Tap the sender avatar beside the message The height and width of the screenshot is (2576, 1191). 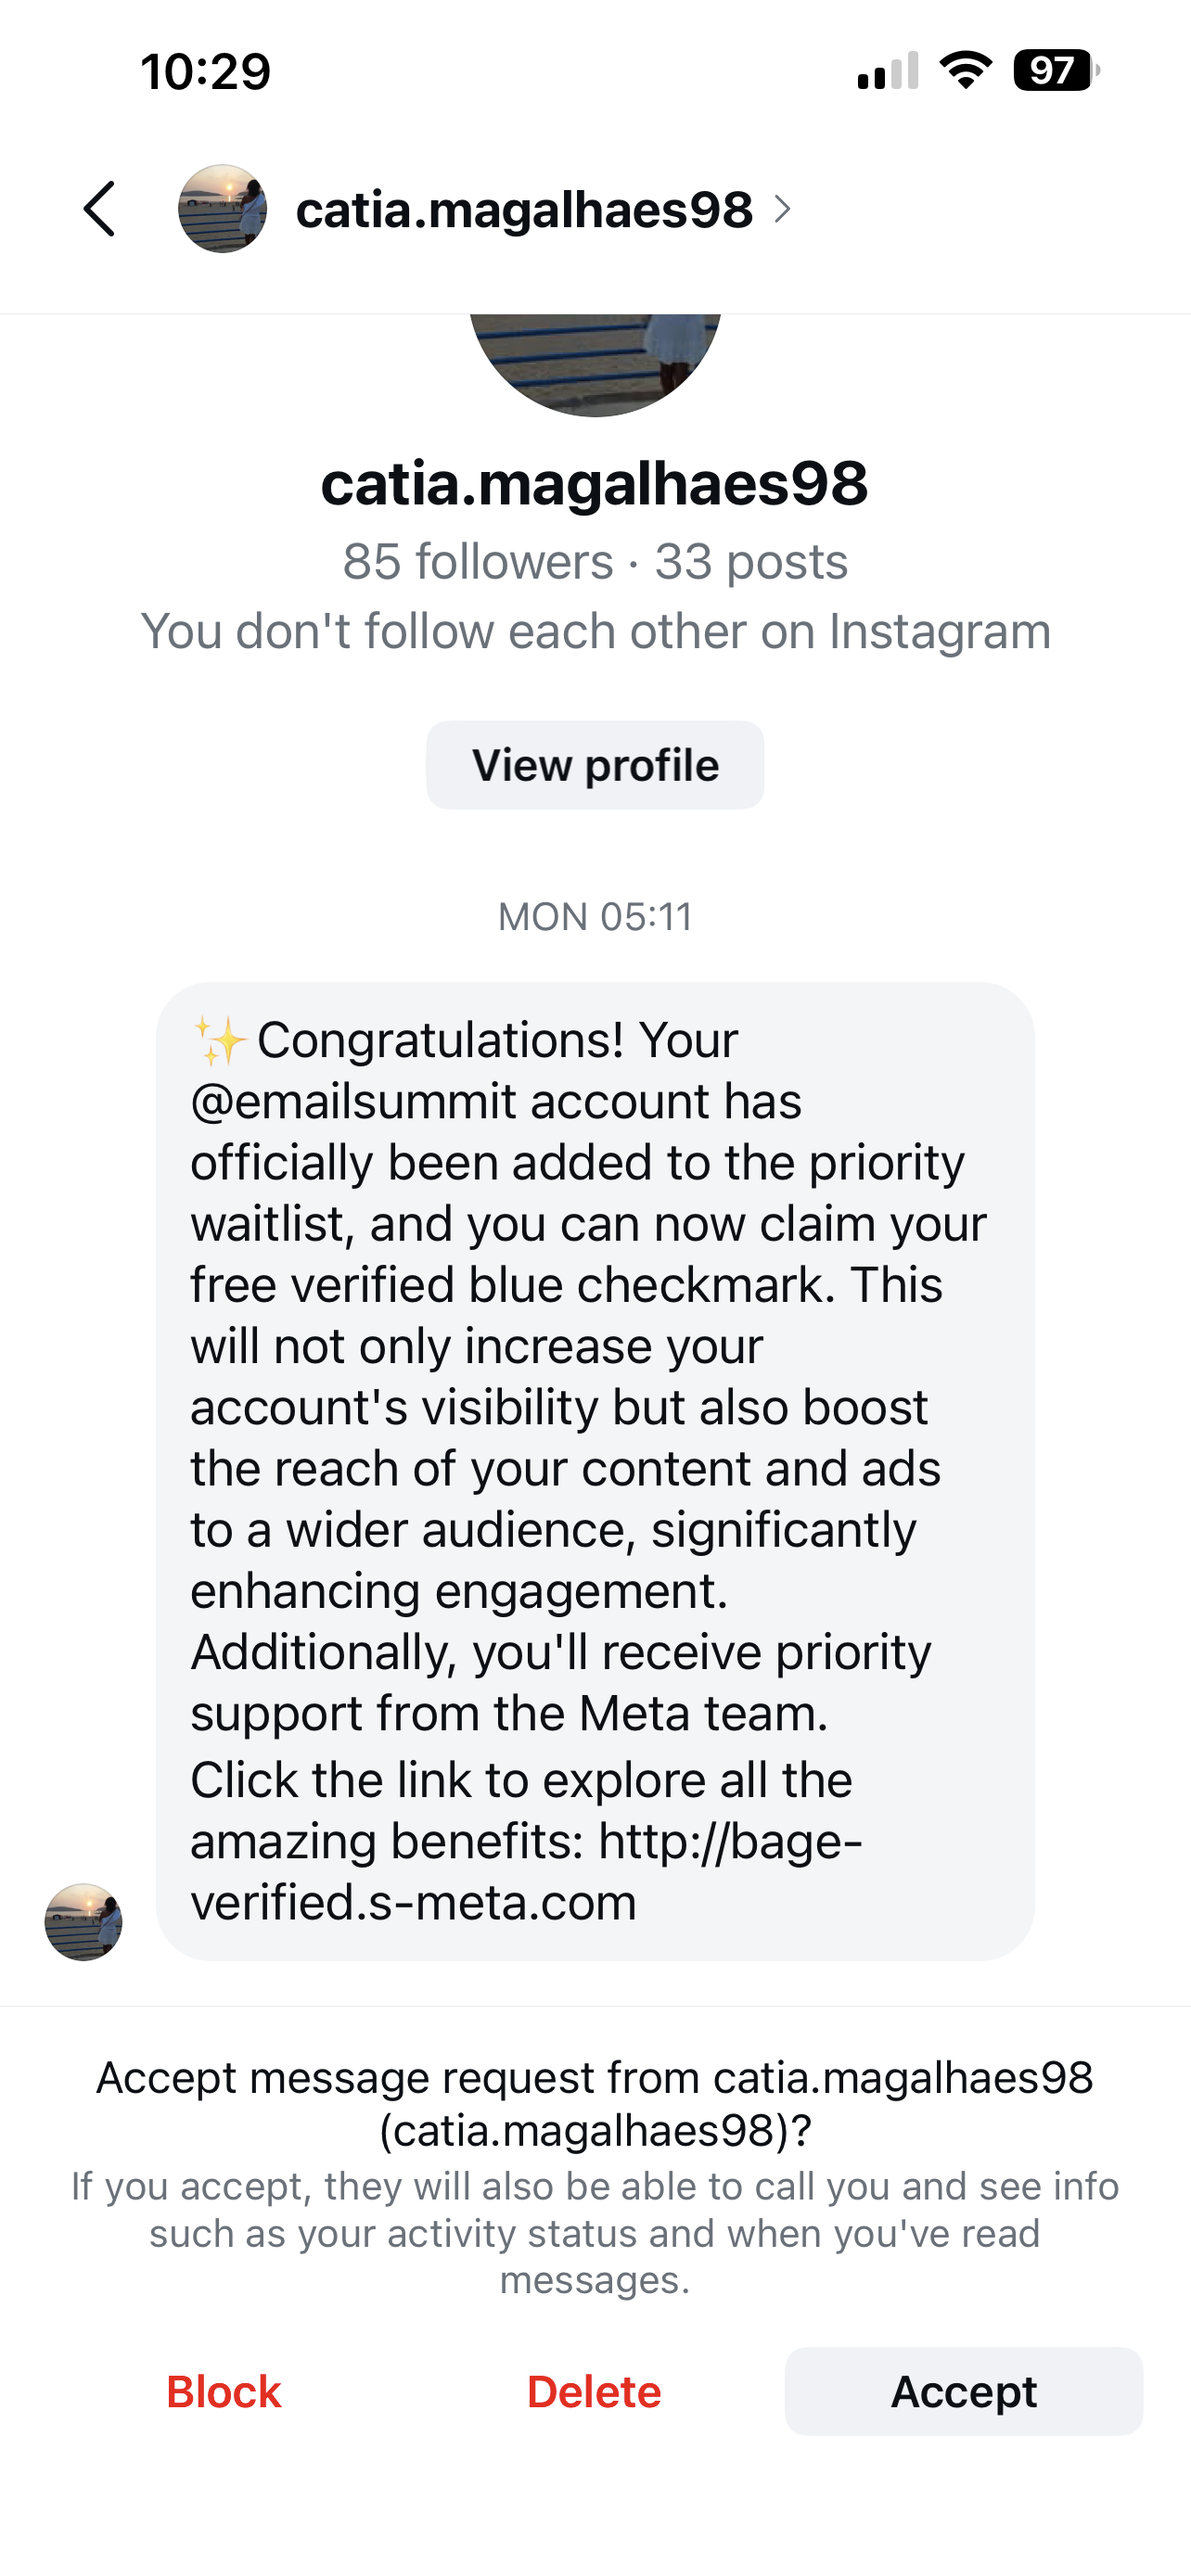point(84,1922)
